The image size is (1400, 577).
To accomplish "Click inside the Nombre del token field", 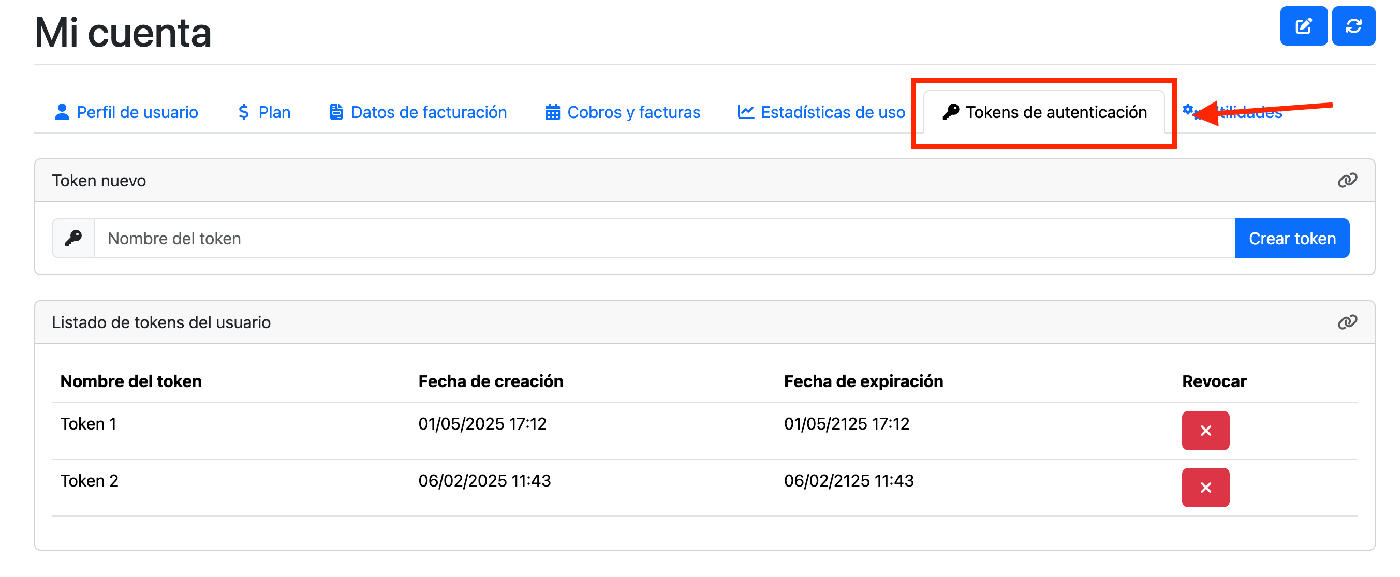I will pos(400,238).
